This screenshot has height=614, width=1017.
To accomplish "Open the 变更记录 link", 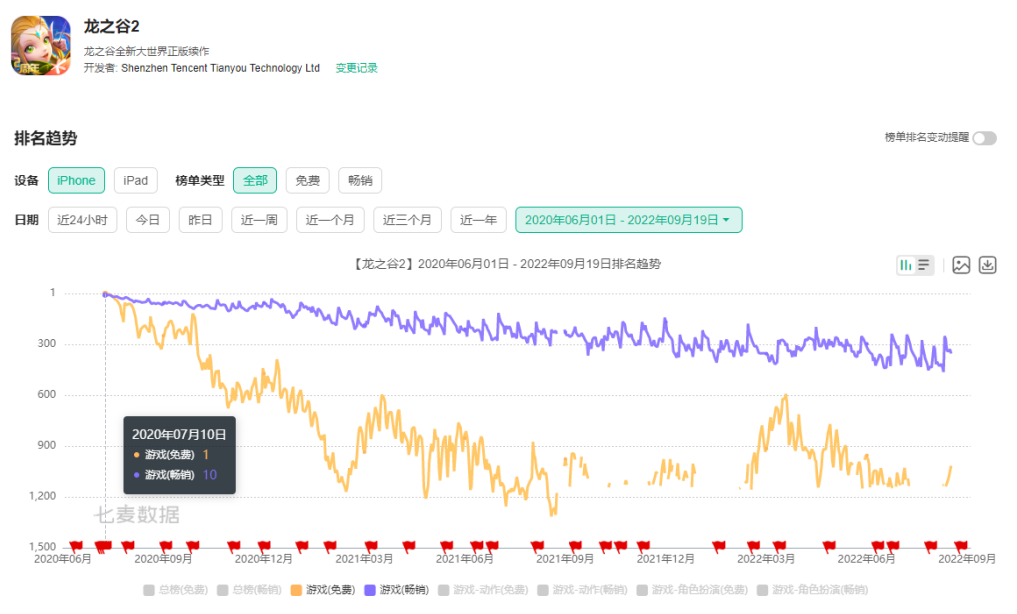I will (x=356, y=68).
